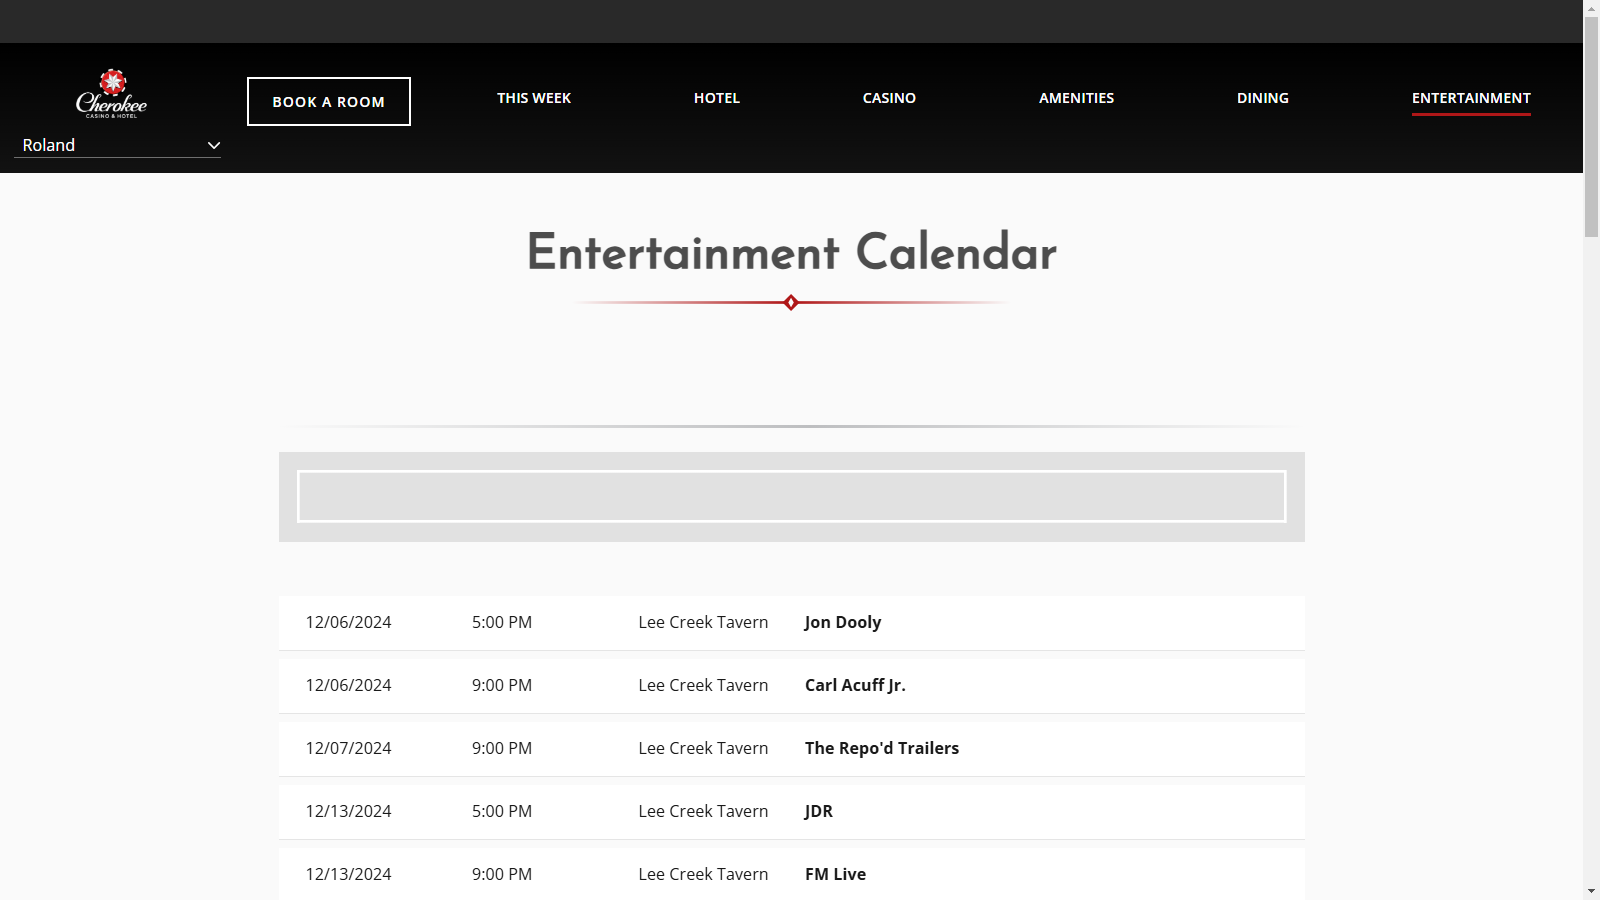Viewport: 1600px width, 900px height.
Task: Click the 9:00 PM time for Carl Acuff Jr.
Action: [502, 685]
